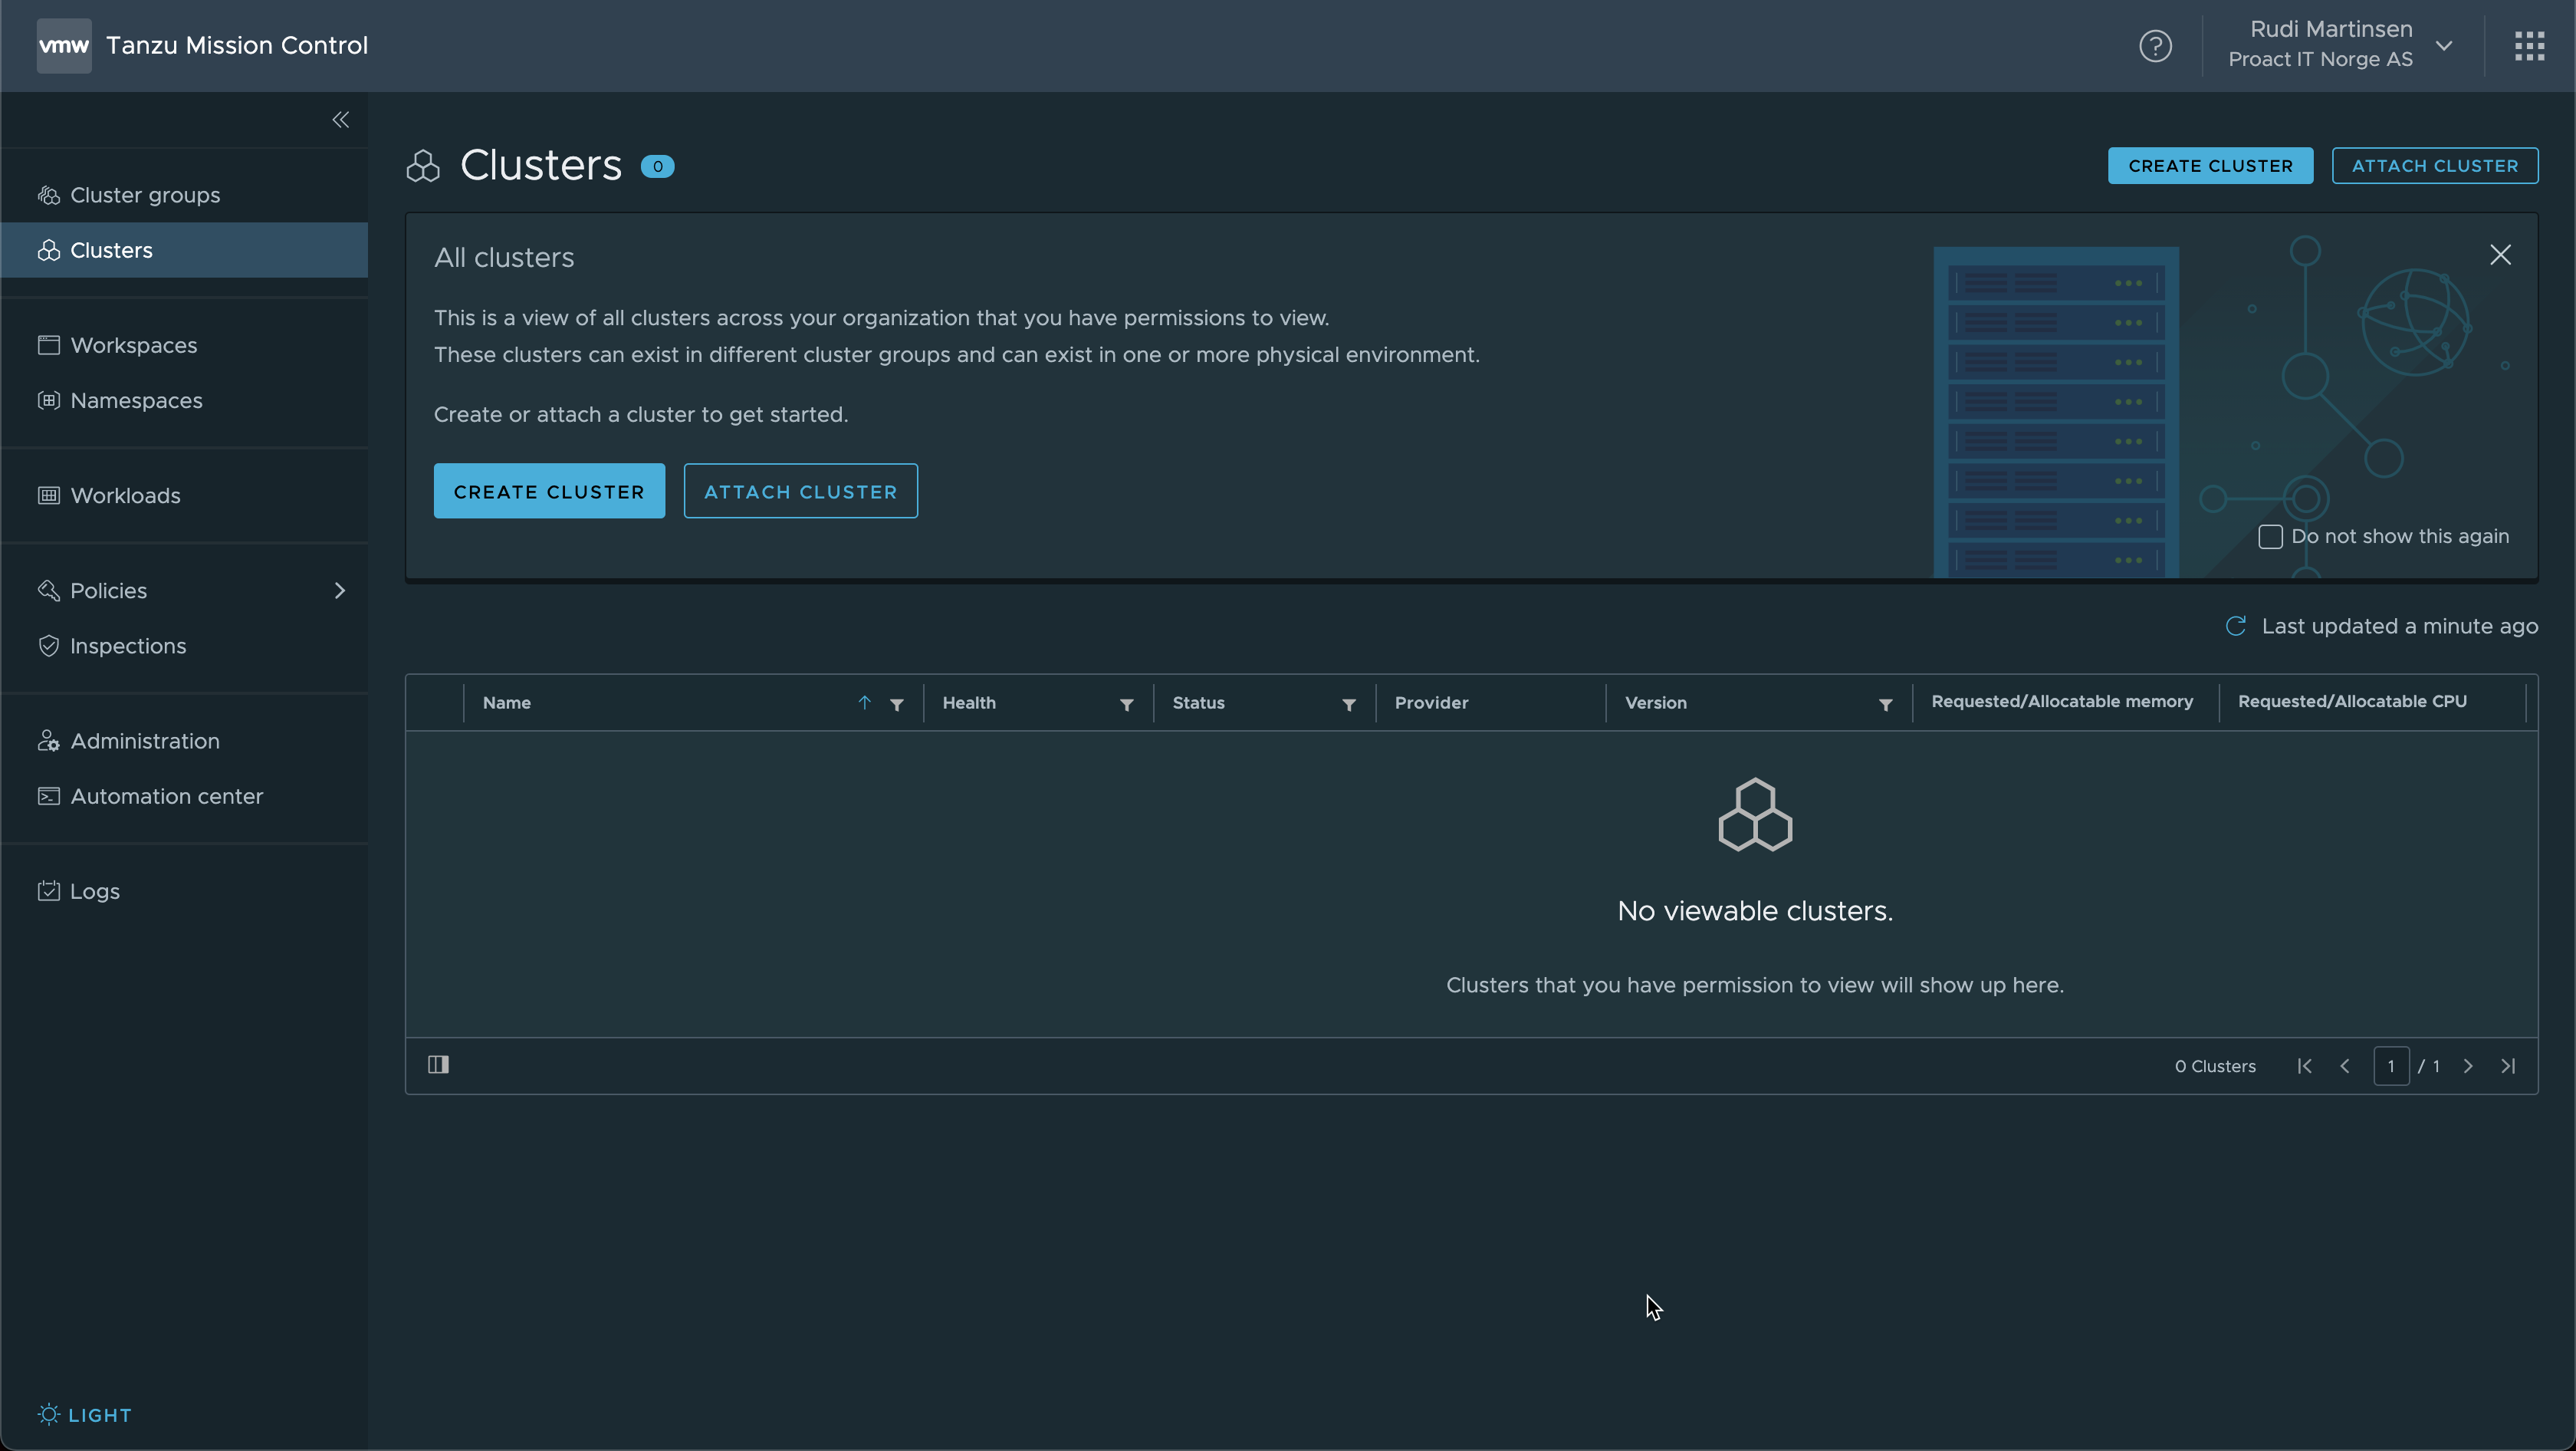Open Cluster groups in sidebar

pyautogui.click(x=184, y=195)
